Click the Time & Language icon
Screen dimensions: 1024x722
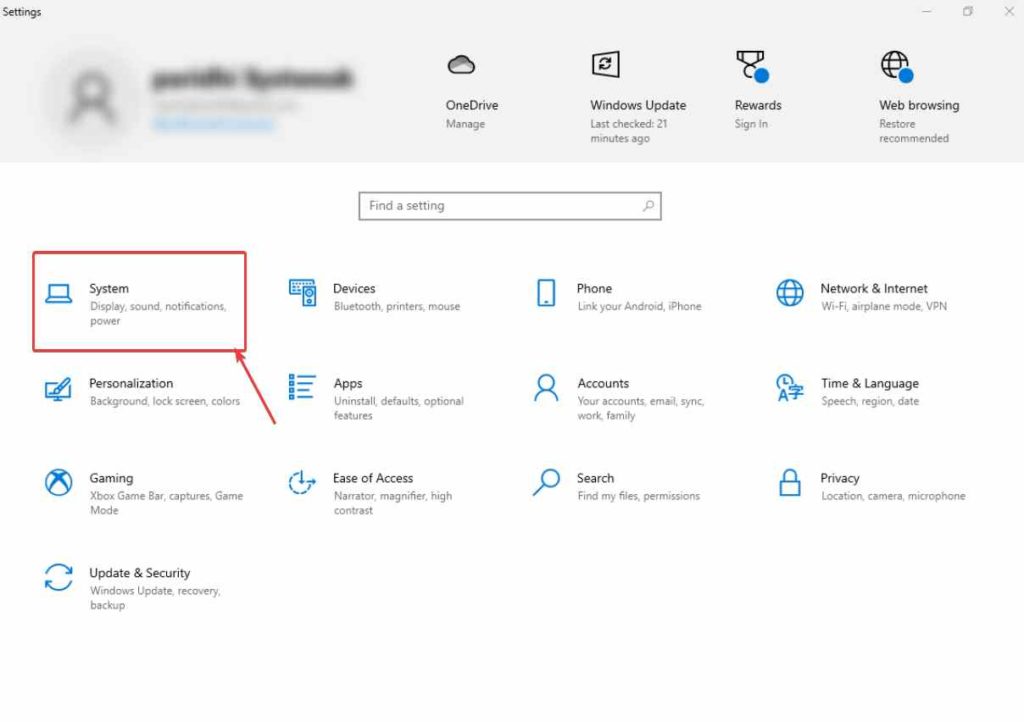[x=790, y=388]
